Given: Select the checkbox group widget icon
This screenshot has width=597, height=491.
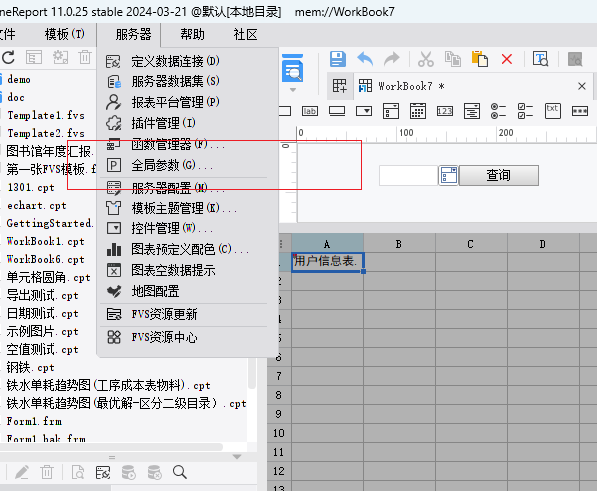Looking at the screenshot, I should click(x=525, y=111).
